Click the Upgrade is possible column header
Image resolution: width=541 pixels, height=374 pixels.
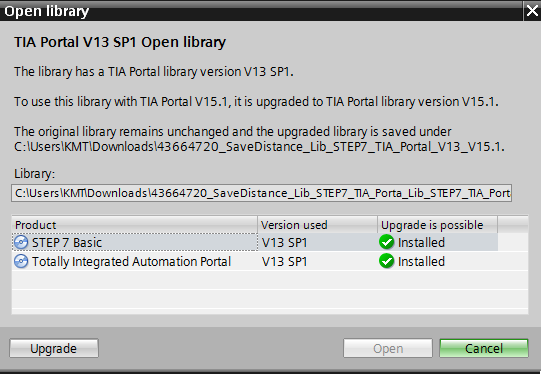437,225
